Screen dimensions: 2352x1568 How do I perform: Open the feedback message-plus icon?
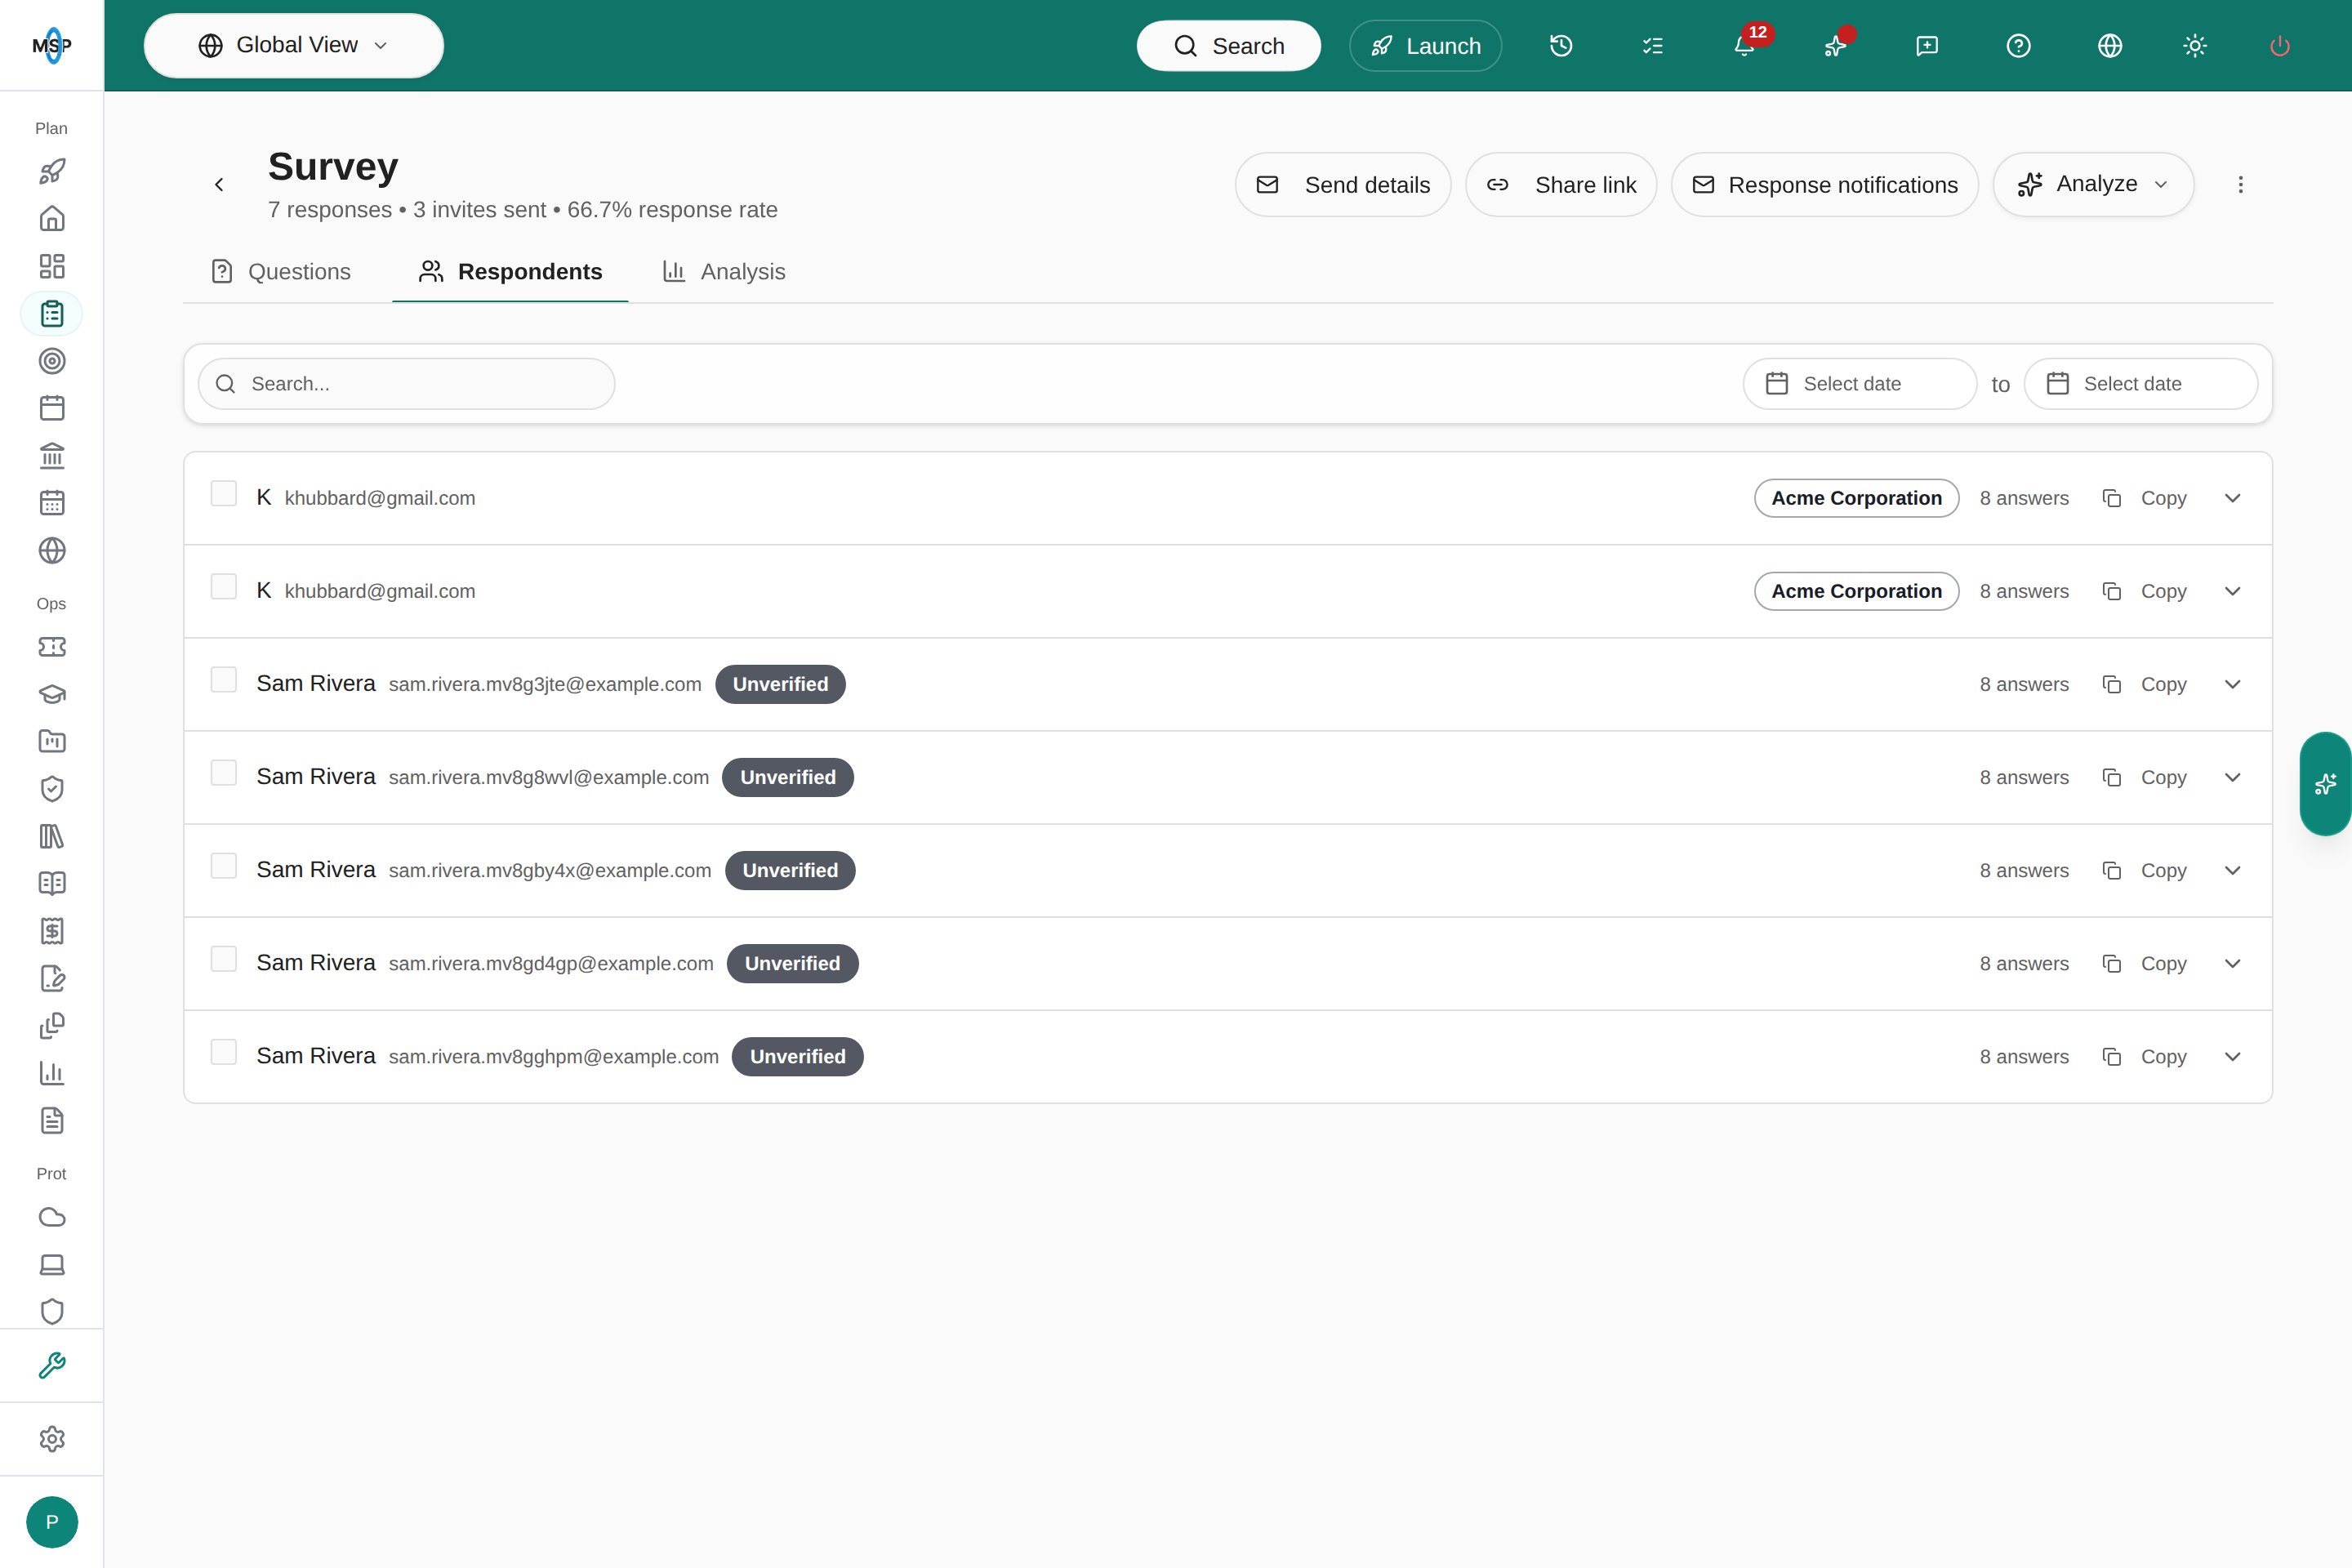click(x=1927, y=46)
